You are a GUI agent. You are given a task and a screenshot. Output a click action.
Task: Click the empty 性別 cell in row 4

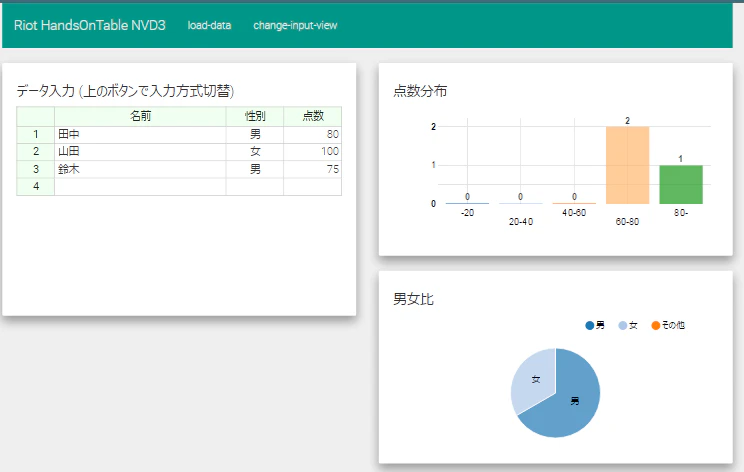[x=255, y=186]
